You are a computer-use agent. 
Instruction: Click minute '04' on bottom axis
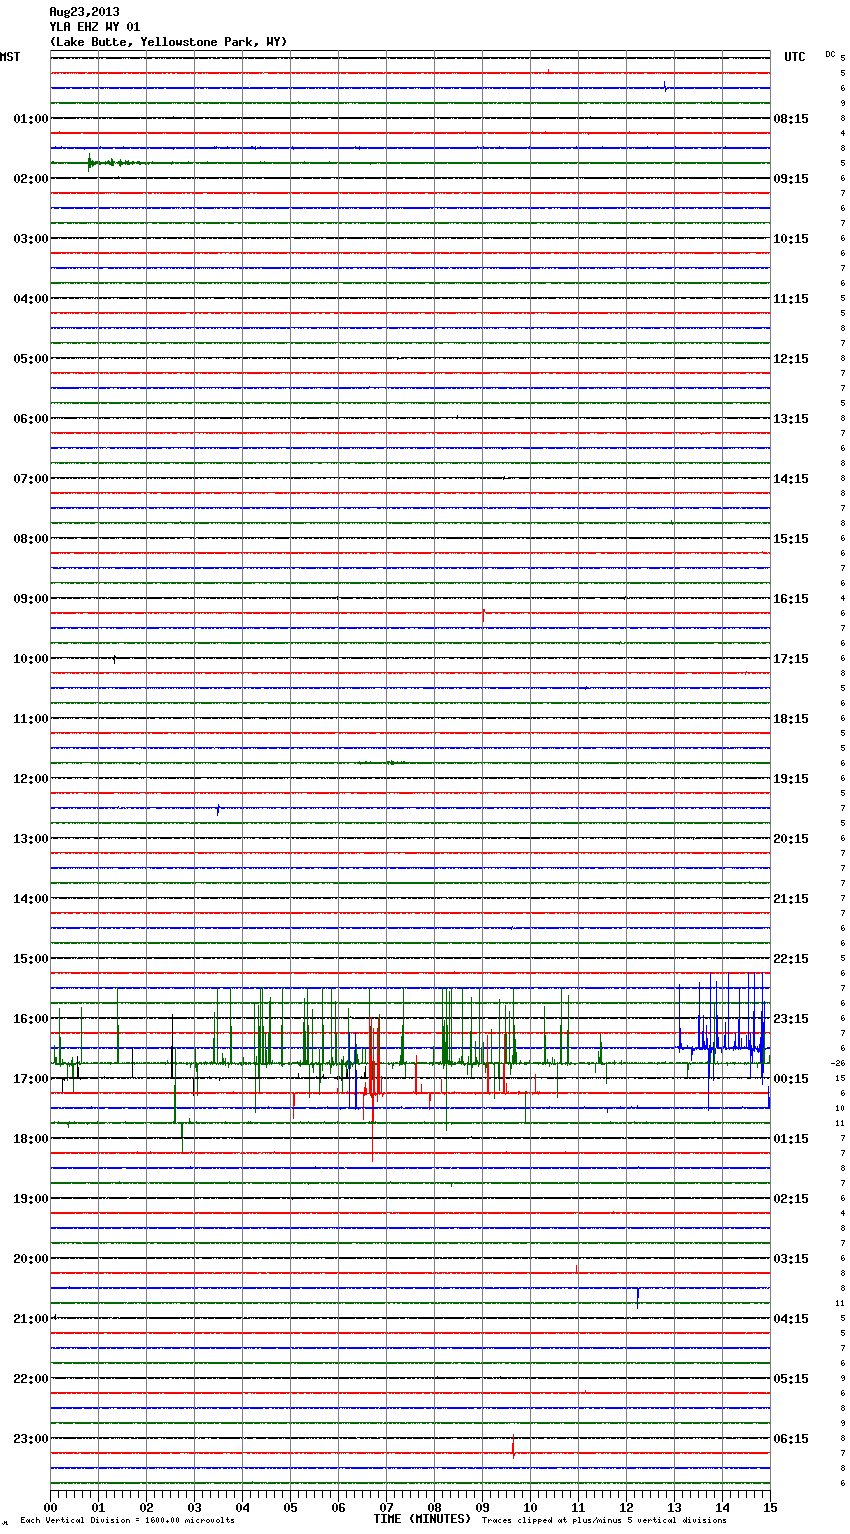(x=242, y=1507)
